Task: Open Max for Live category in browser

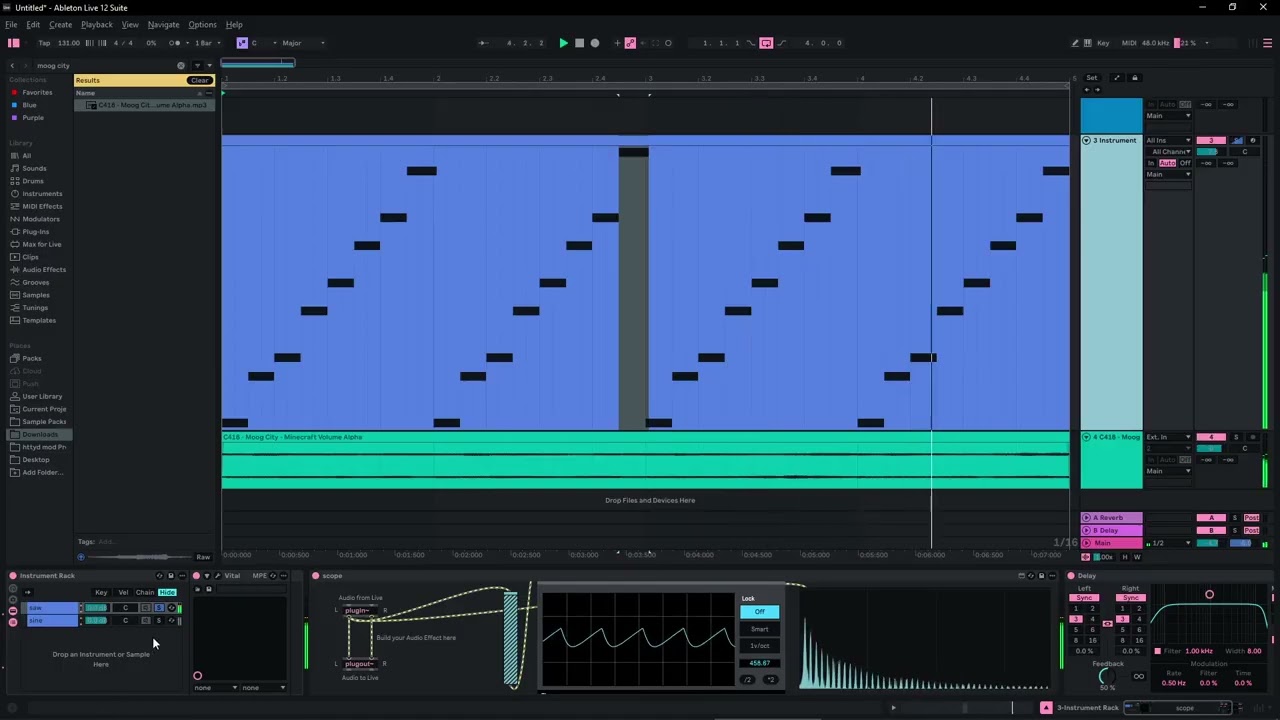Action: tap(41, 244)
